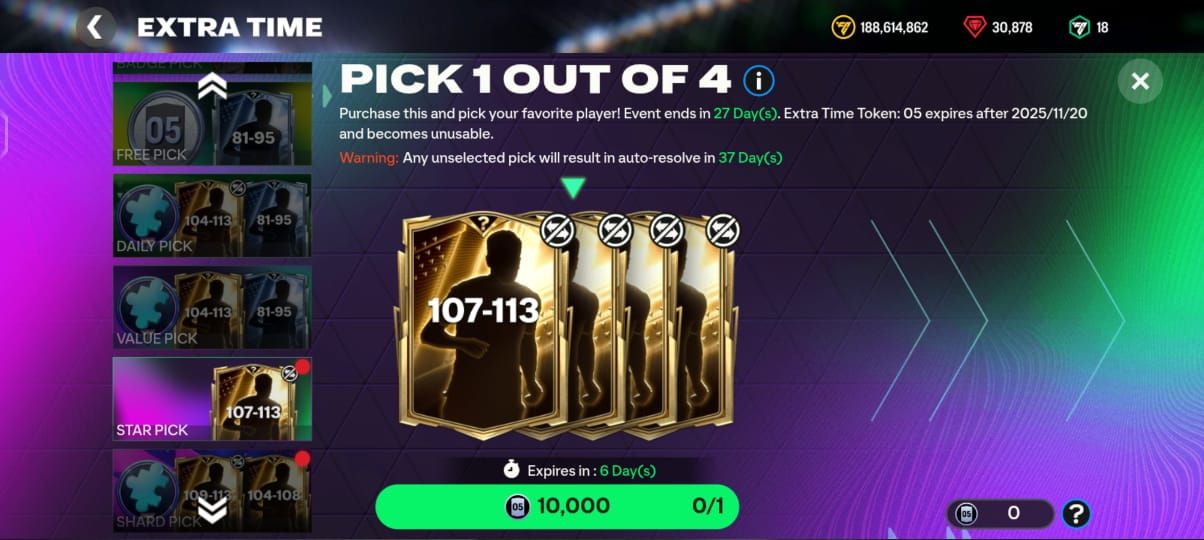1204x540 pixels.
Task: Tap the green token currency icon showing 18
Action: point(1079,27)
